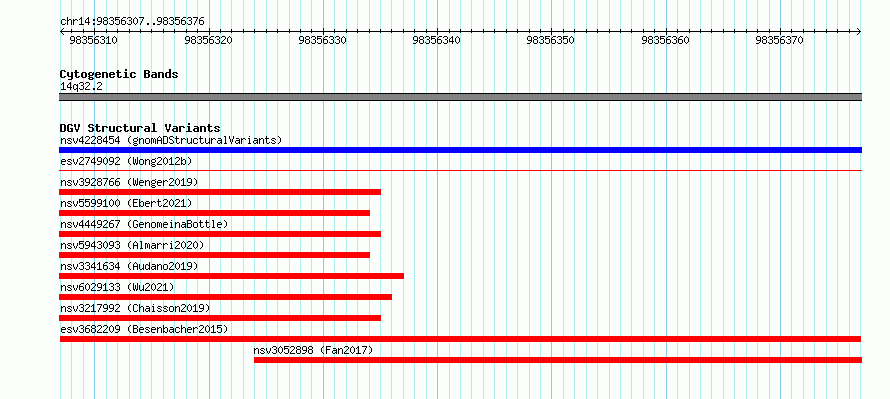Open variant esv3682209 (Besenbacher2015) label
This screenshot has height=399, width=890.
(x=144, y=329)
